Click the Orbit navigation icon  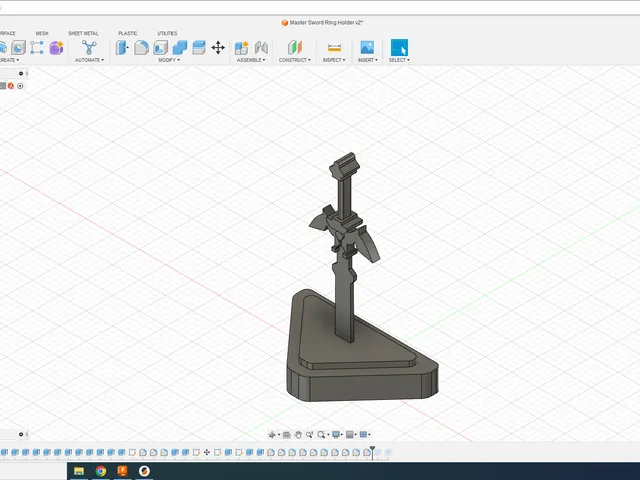(x=272, y=435)
